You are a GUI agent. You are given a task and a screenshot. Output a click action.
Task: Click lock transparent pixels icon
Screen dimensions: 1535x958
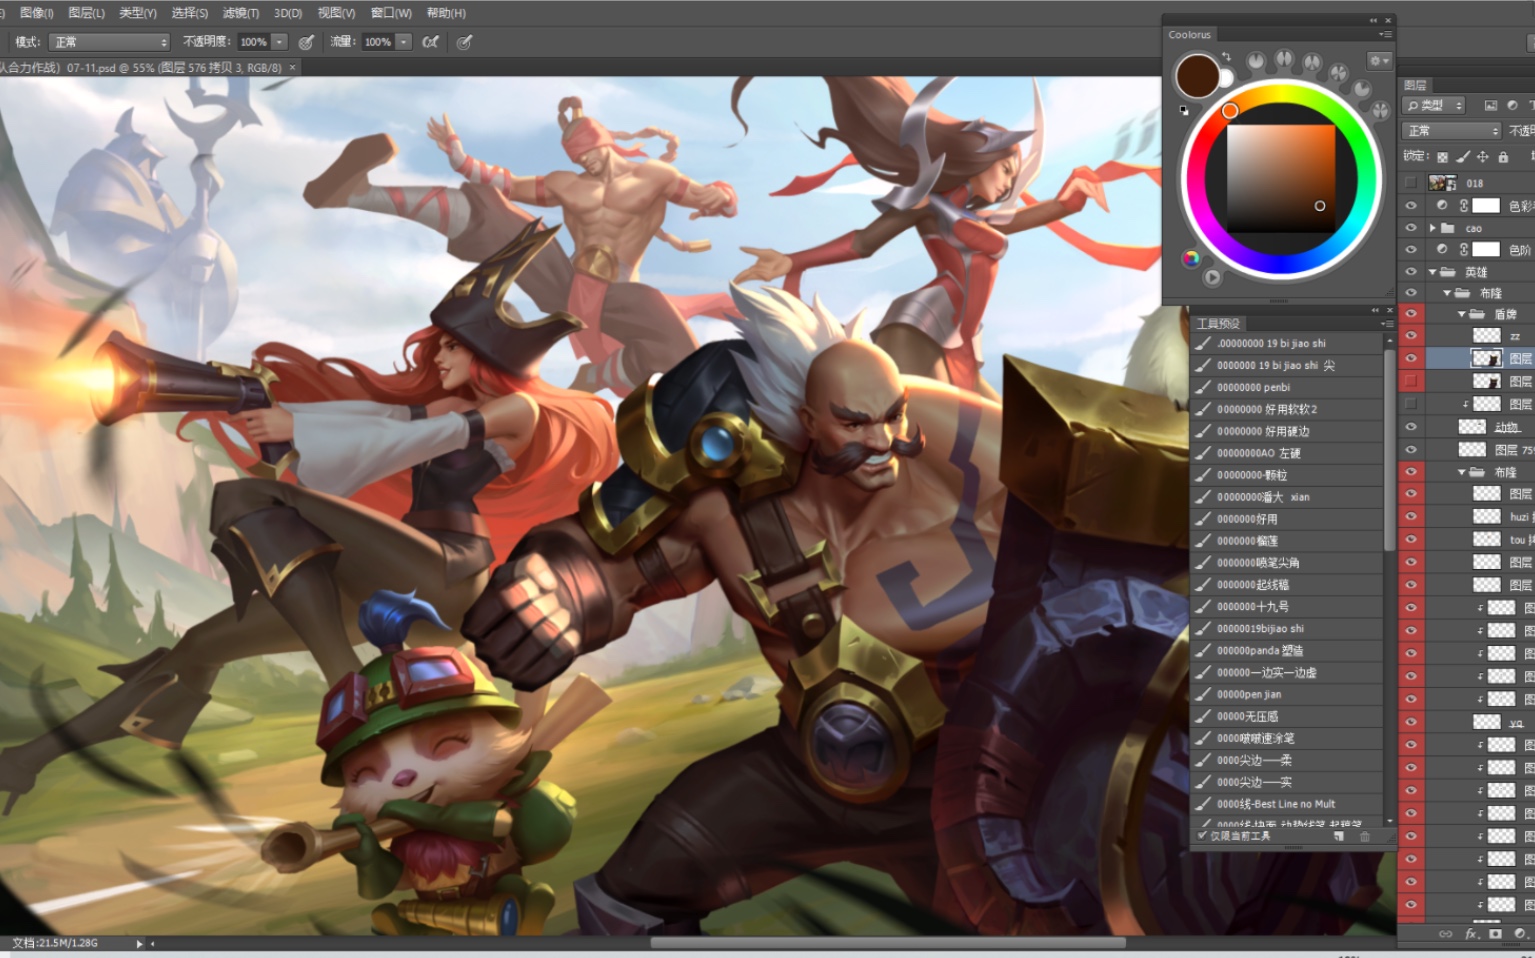point(1442,157)
